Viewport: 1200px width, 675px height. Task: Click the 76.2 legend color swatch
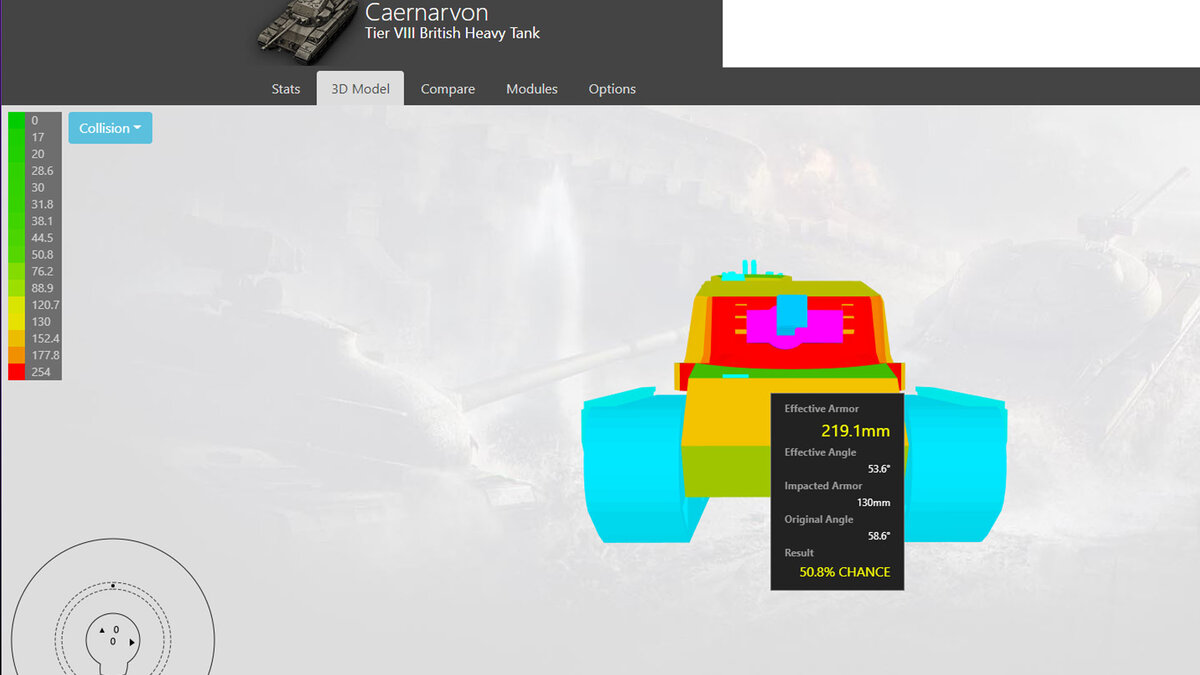coord(17,271)
